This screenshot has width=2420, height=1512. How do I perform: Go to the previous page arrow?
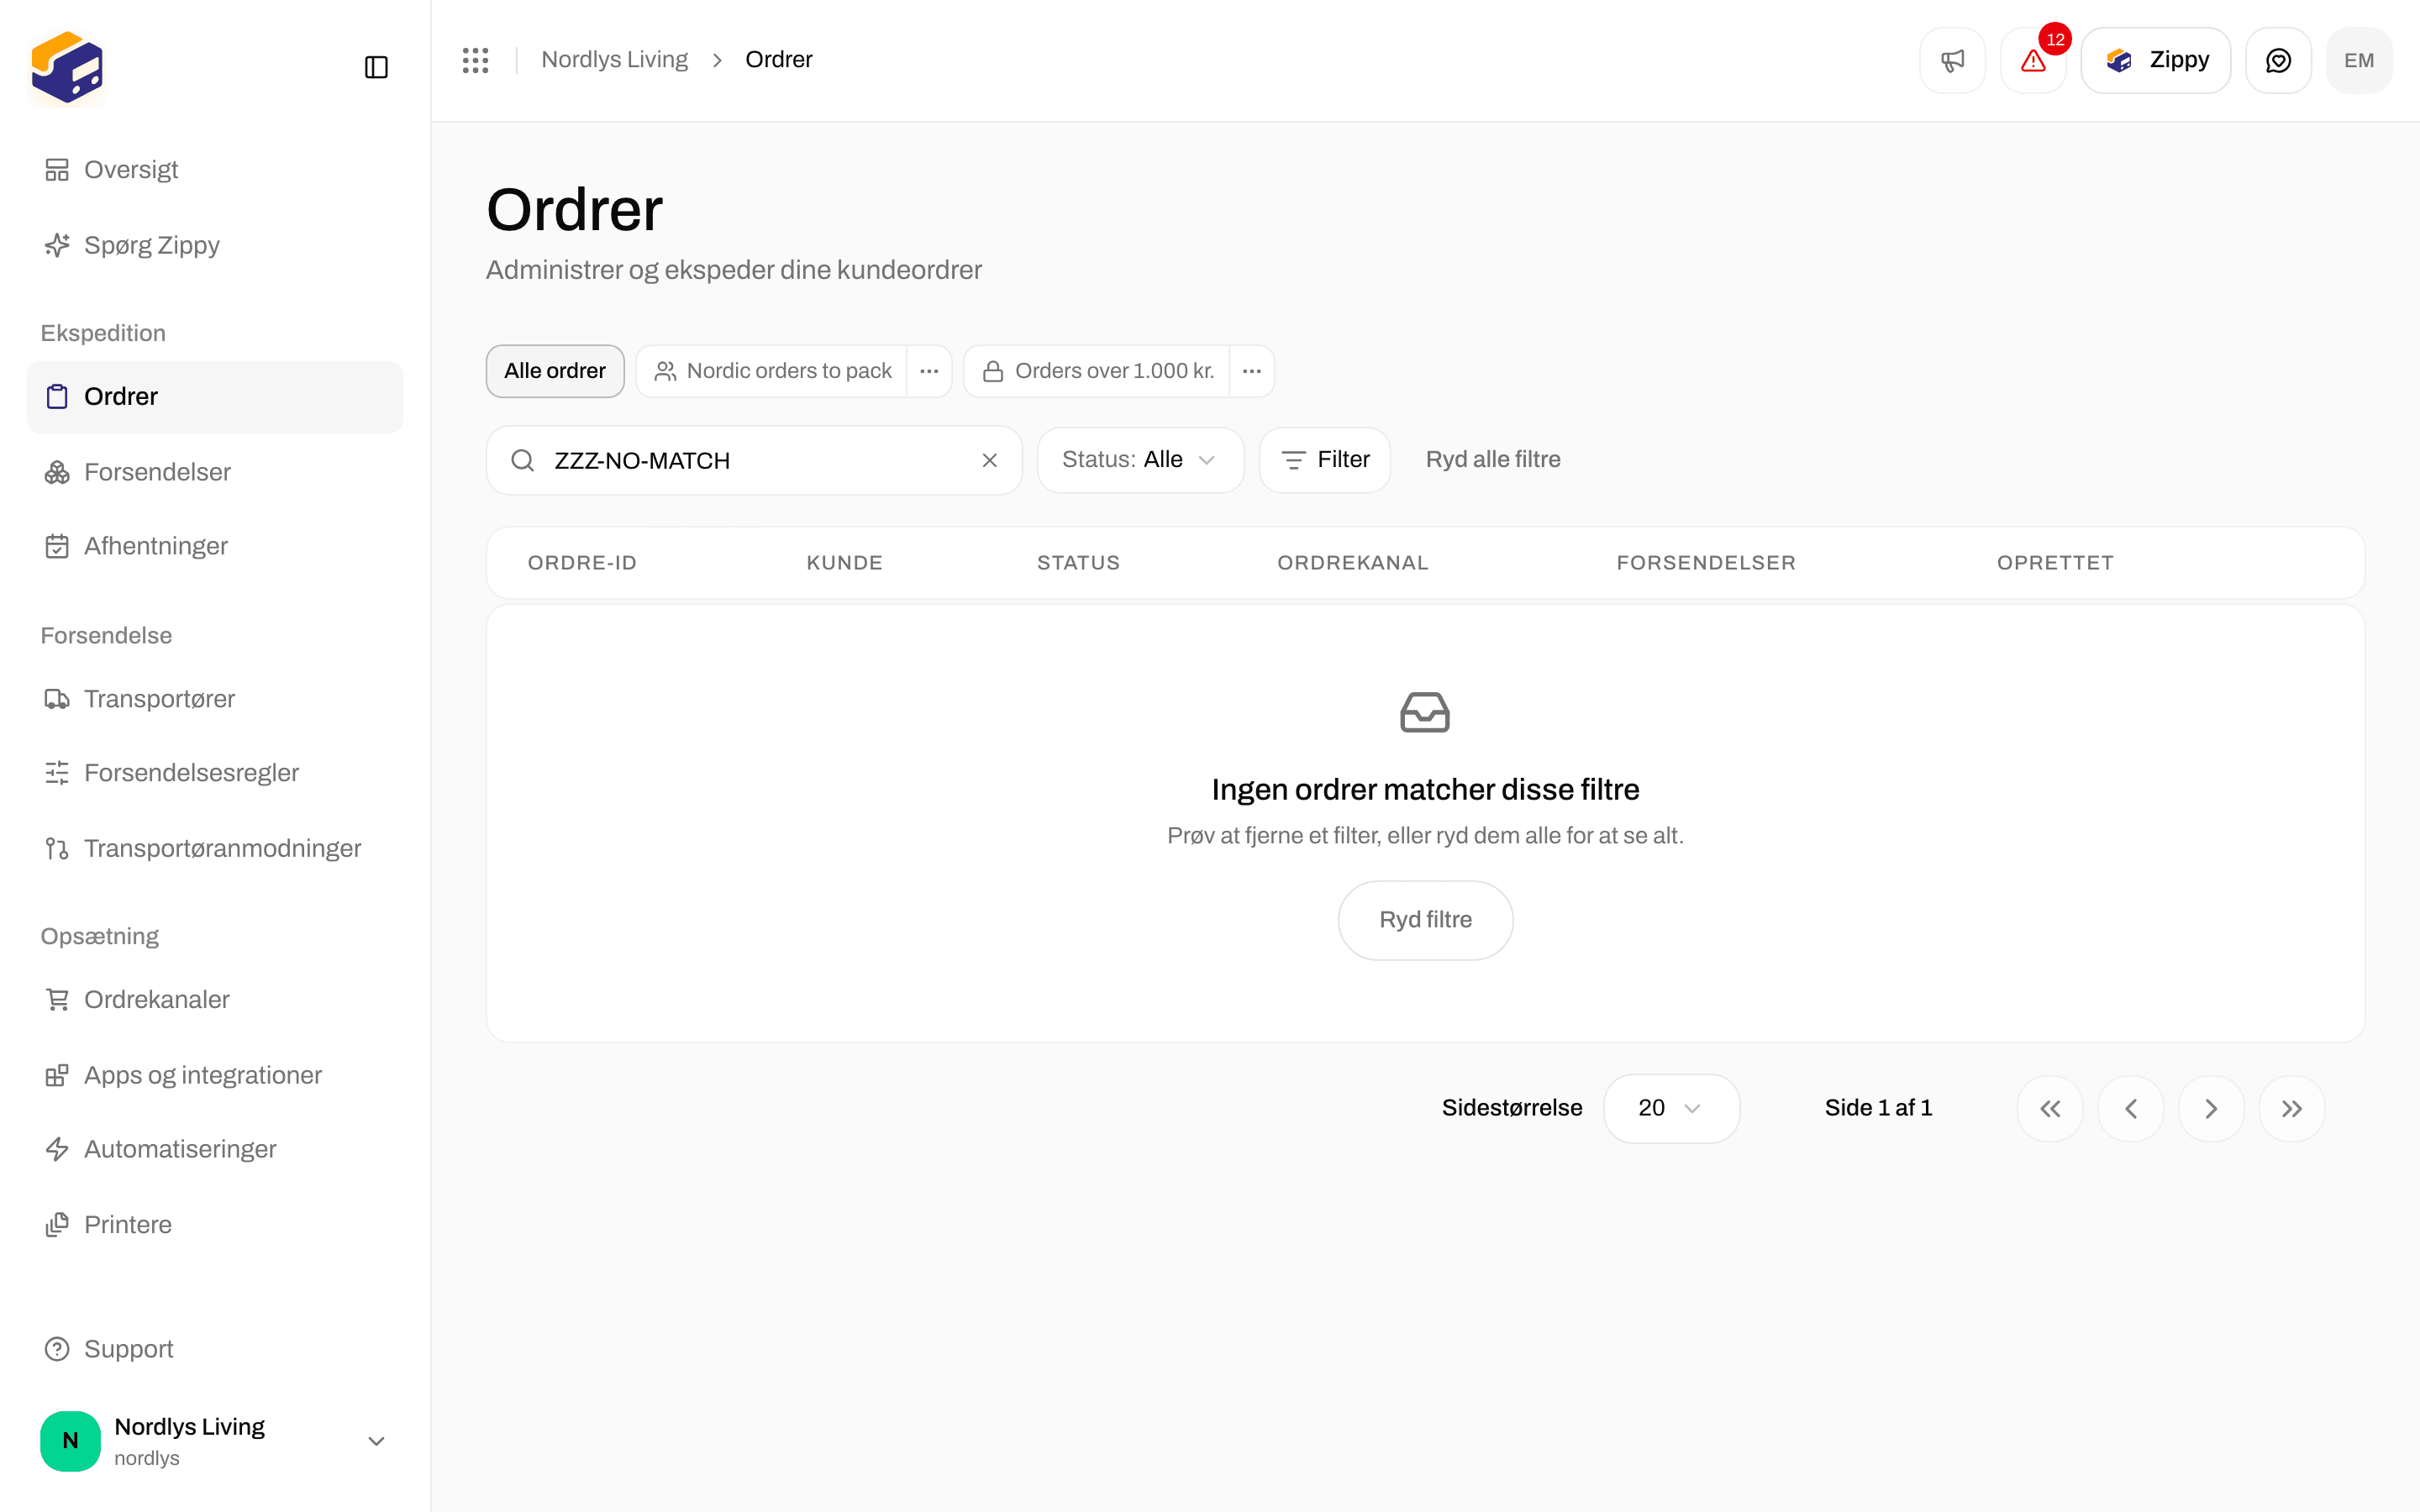[2131, 1108]
